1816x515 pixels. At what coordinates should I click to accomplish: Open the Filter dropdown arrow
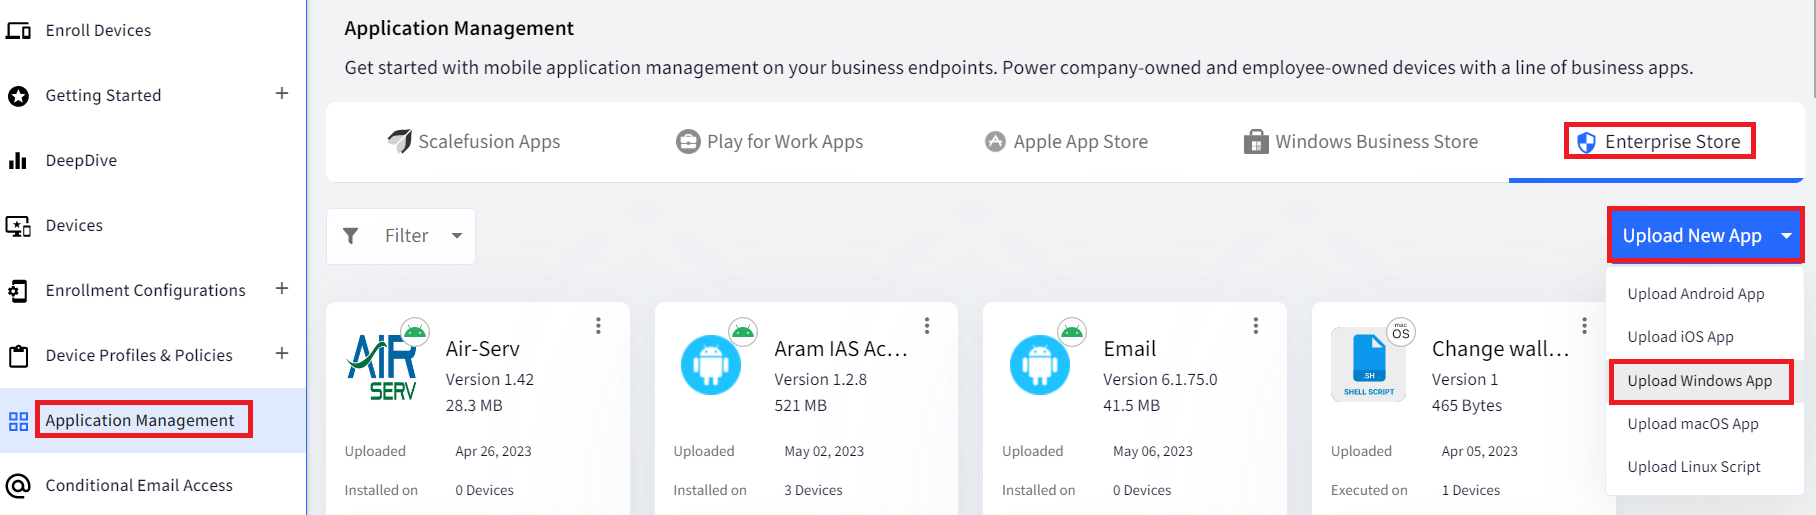coord(457,236)
